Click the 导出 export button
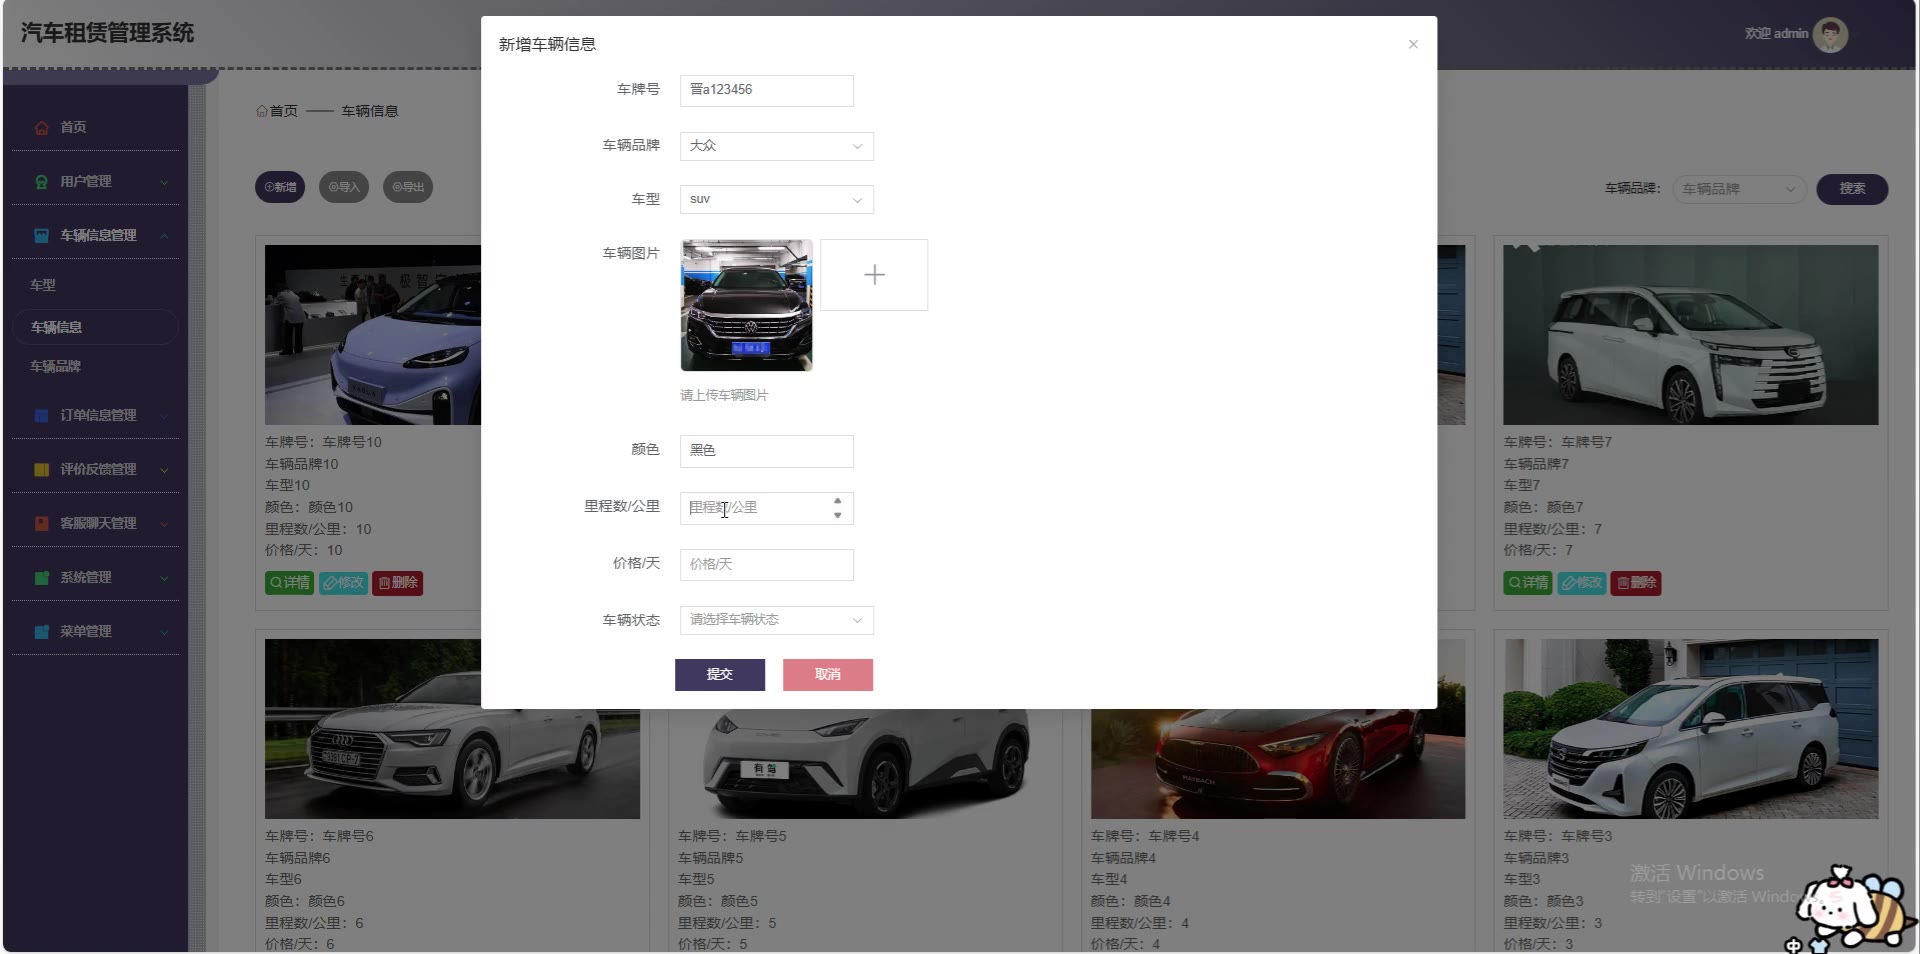This screenshot has width=1920, height=954. pos(408,187)
